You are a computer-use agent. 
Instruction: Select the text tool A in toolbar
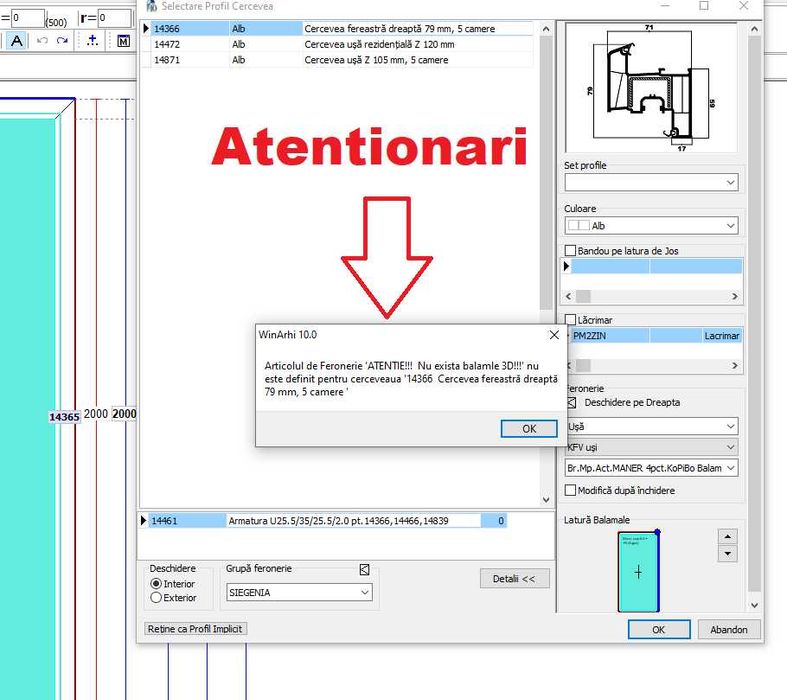tap(17, 41)
